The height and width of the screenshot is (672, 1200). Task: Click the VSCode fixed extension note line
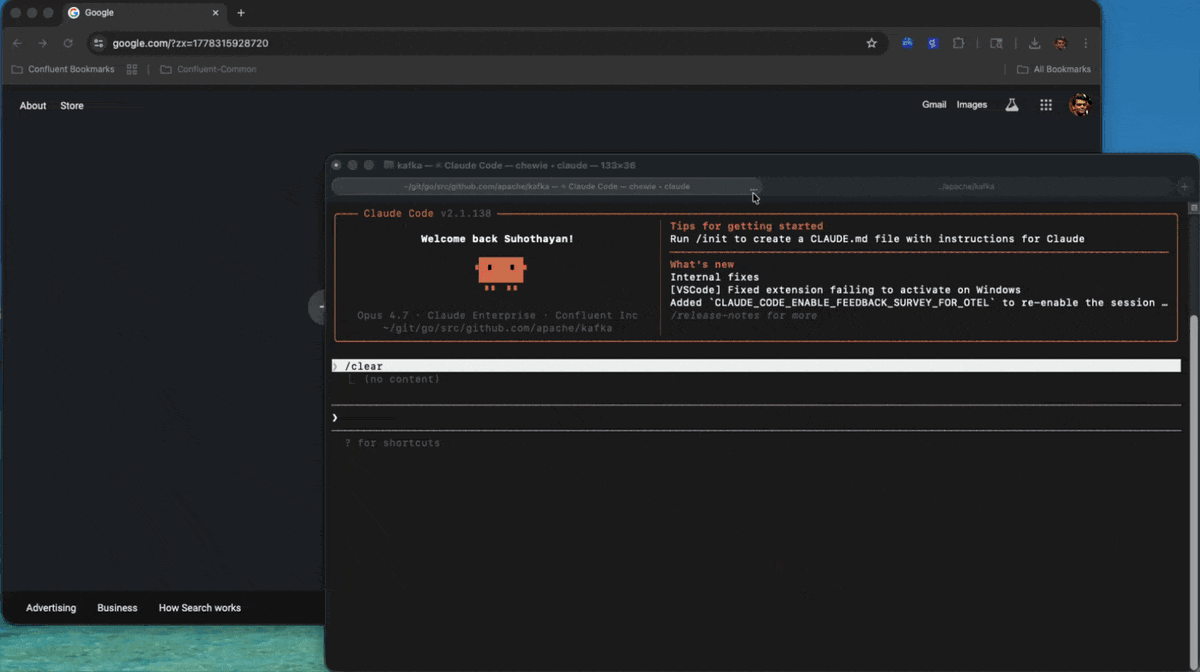point(845,290)
